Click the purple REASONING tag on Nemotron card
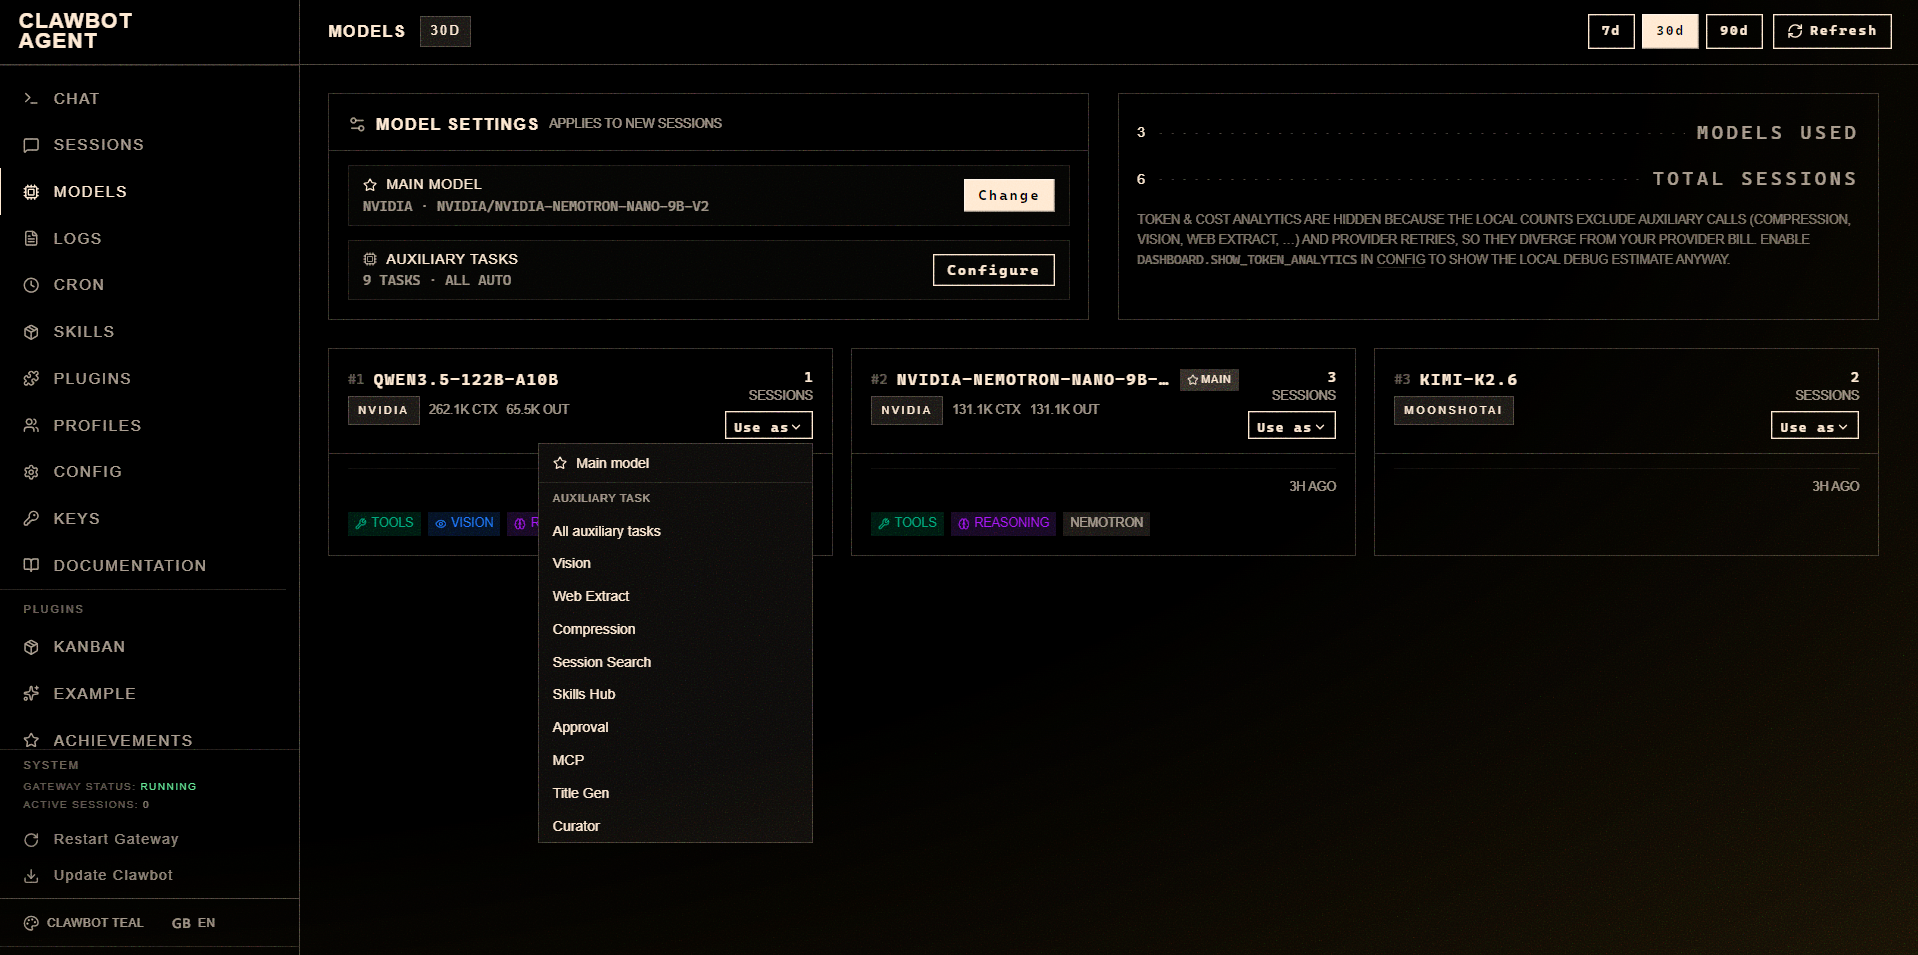 point(1003,523)
